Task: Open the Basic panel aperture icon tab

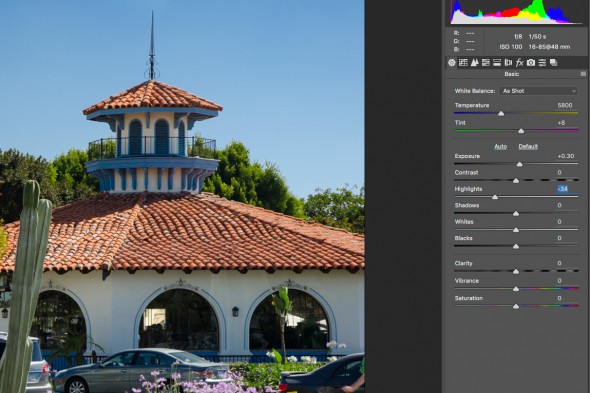Action: coord(452,62)
